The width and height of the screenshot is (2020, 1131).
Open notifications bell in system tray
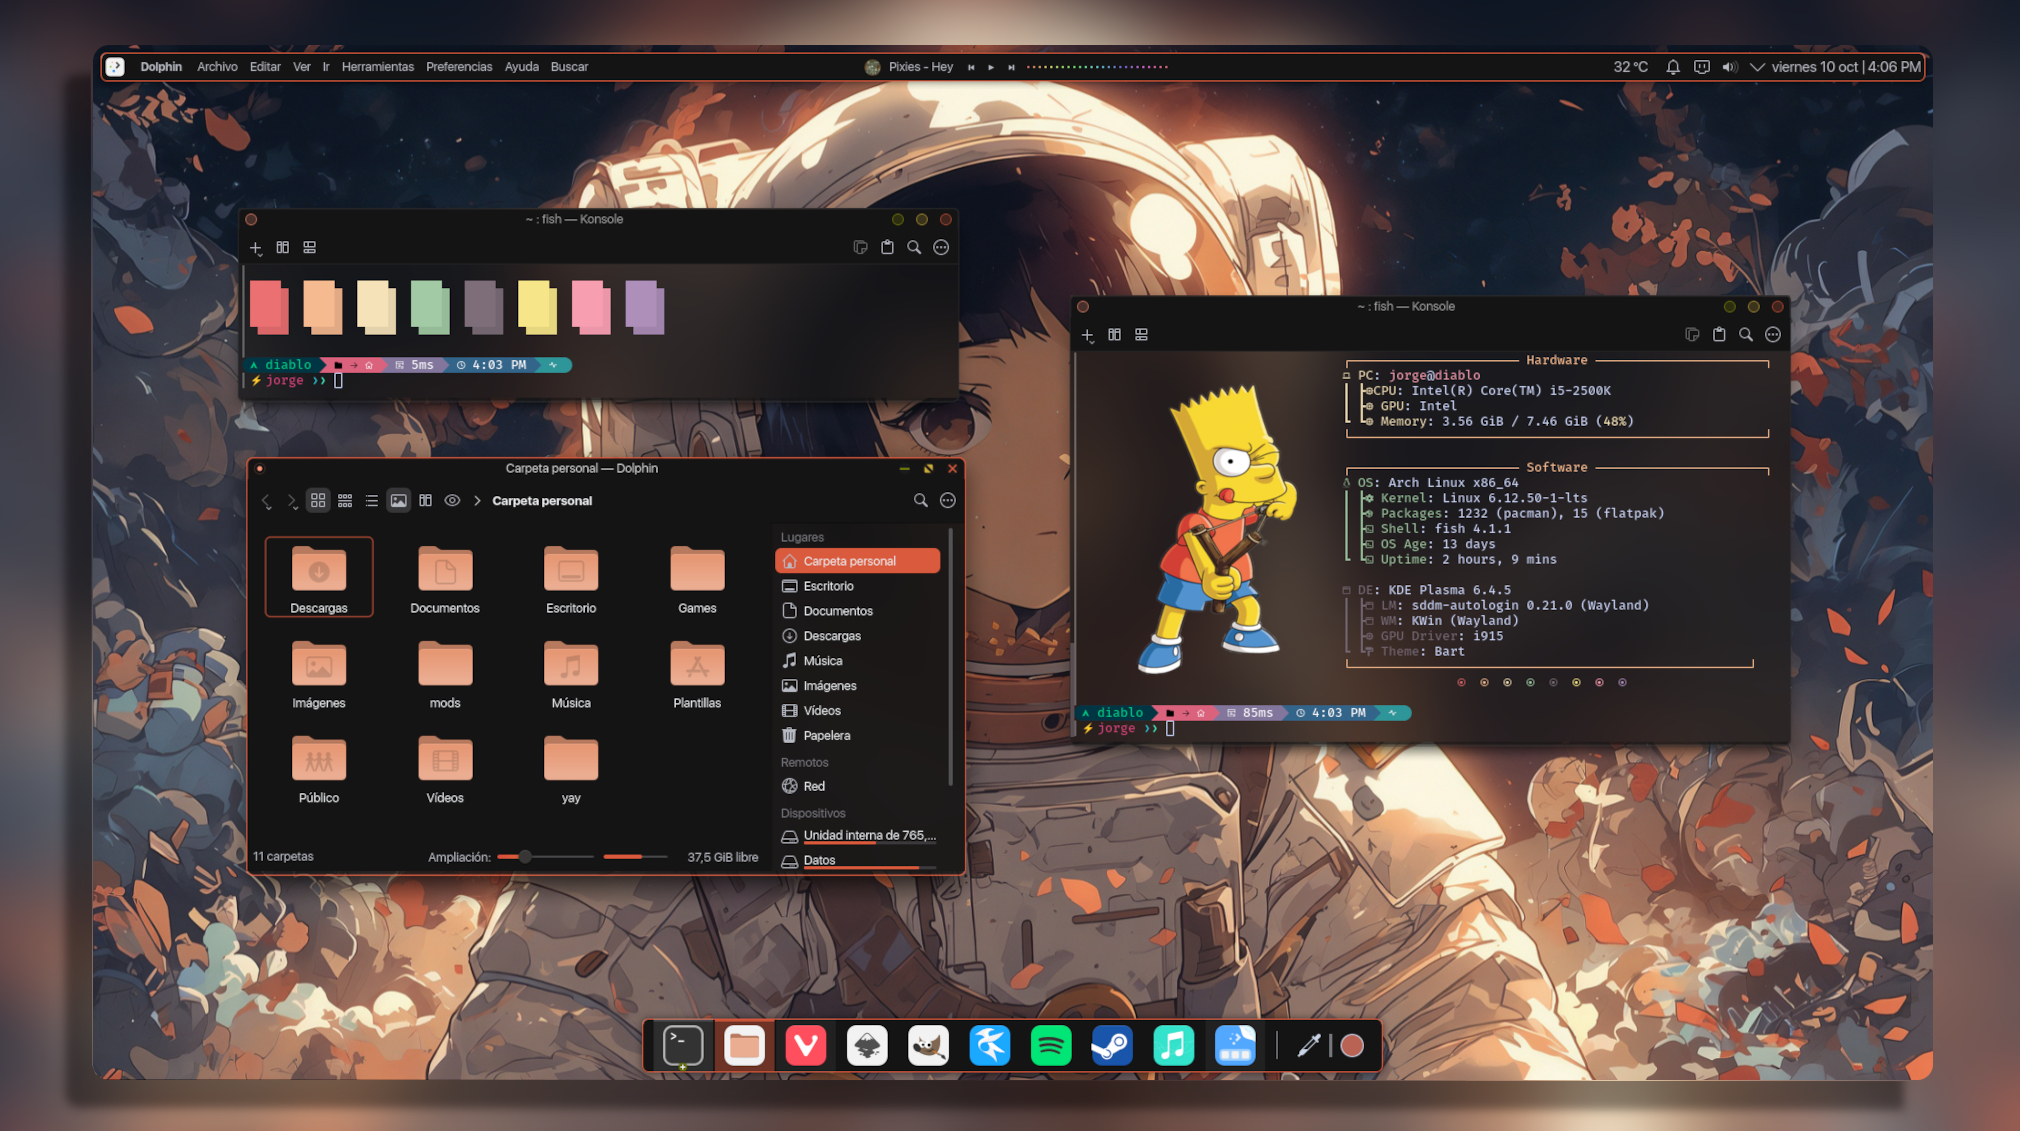pos(1673,67)
